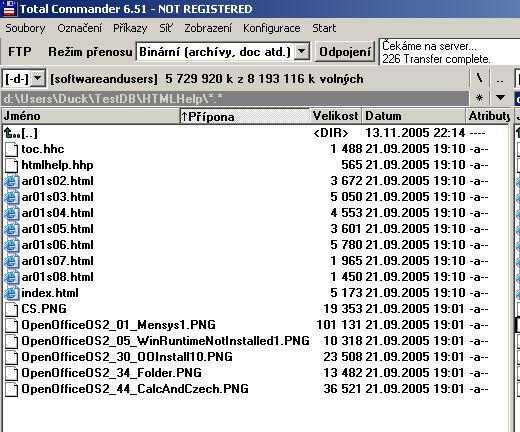Sort by the Datum column header

pos(414,116)
